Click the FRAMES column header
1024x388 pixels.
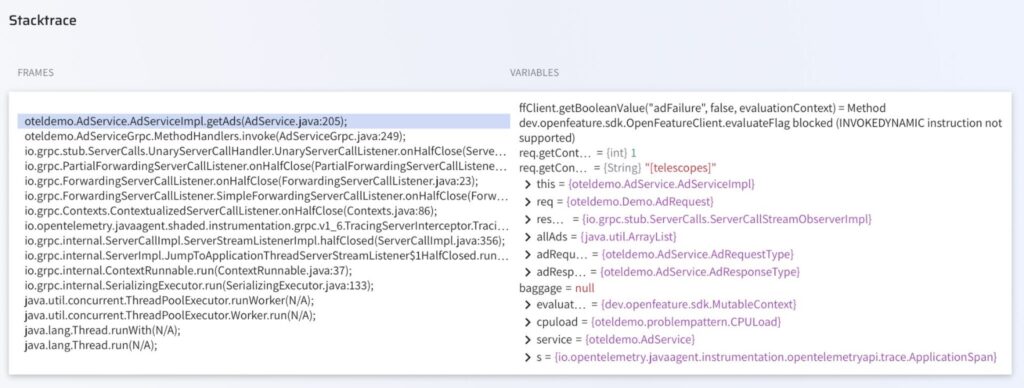35,73
